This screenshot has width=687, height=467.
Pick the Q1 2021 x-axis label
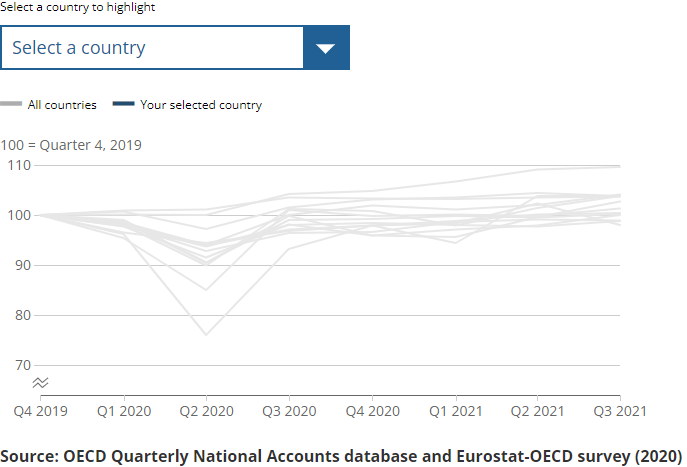click(455, 411)
